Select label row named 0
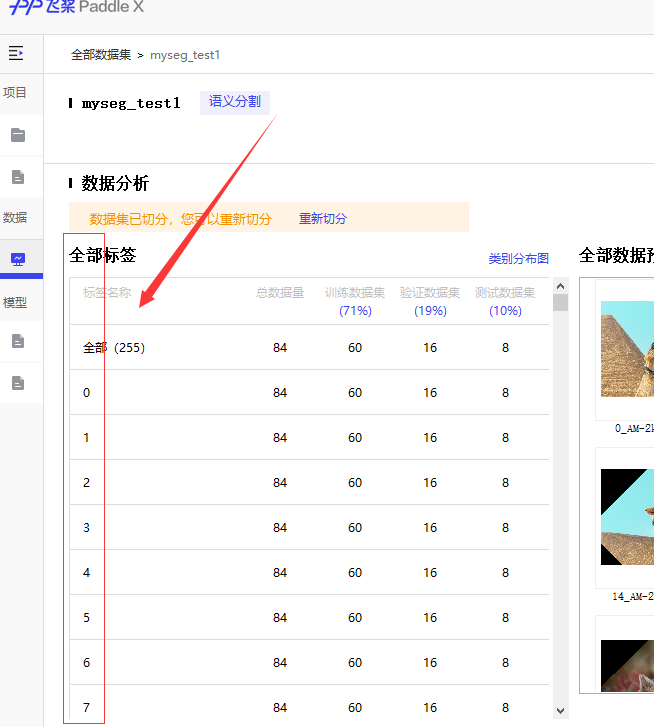Screen dimensions: 654x727 point(309,392)
